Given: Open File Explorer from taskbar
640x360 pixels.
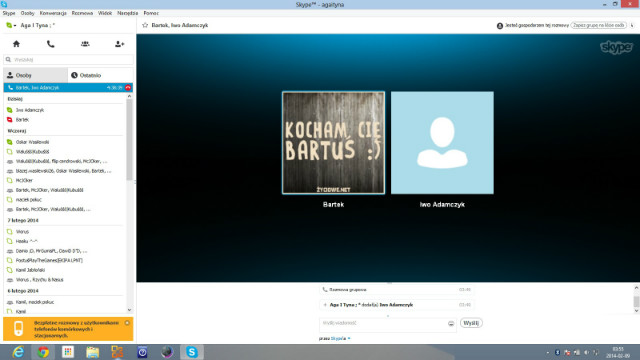Looking at the screenshot, I should (93, 352).
